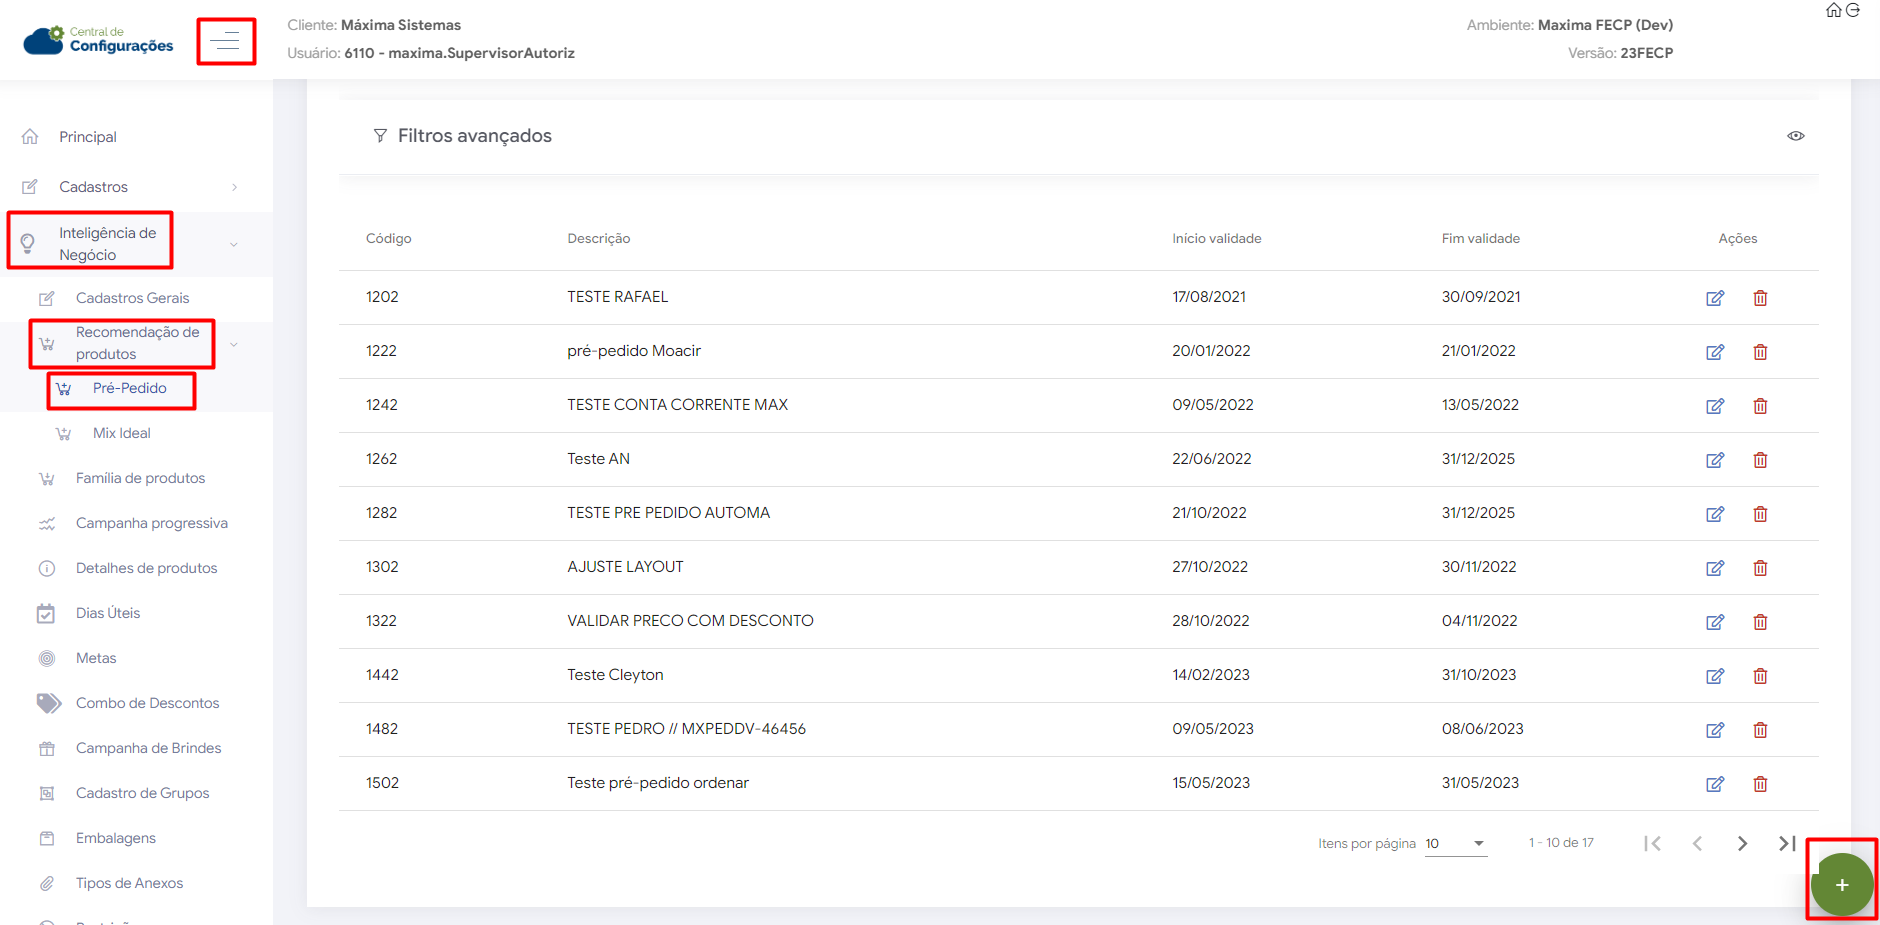The image size is (1880, 925).
Task: Delete the TESTE PRE PEDIDO AUTOMA row
Action: [x=1760, y=514]
